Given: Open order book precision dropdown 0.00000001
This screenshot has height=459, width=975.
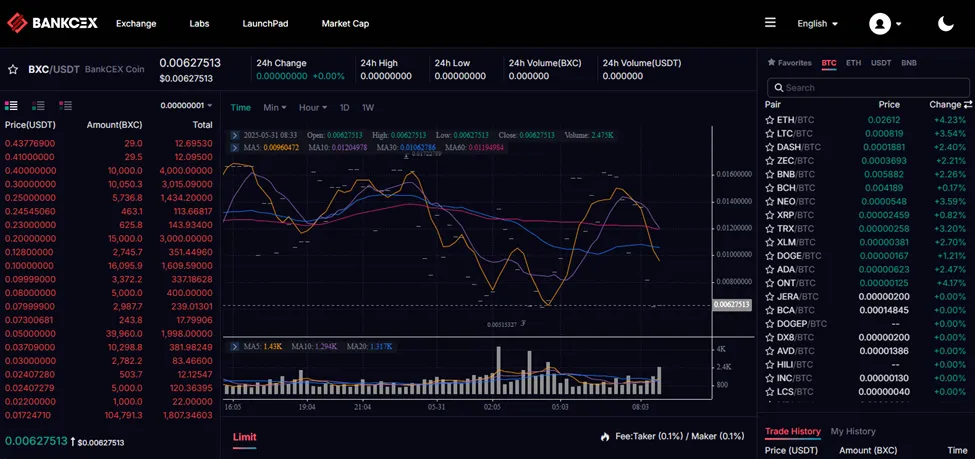Looking at the screenshot, I should click(187, 106).
